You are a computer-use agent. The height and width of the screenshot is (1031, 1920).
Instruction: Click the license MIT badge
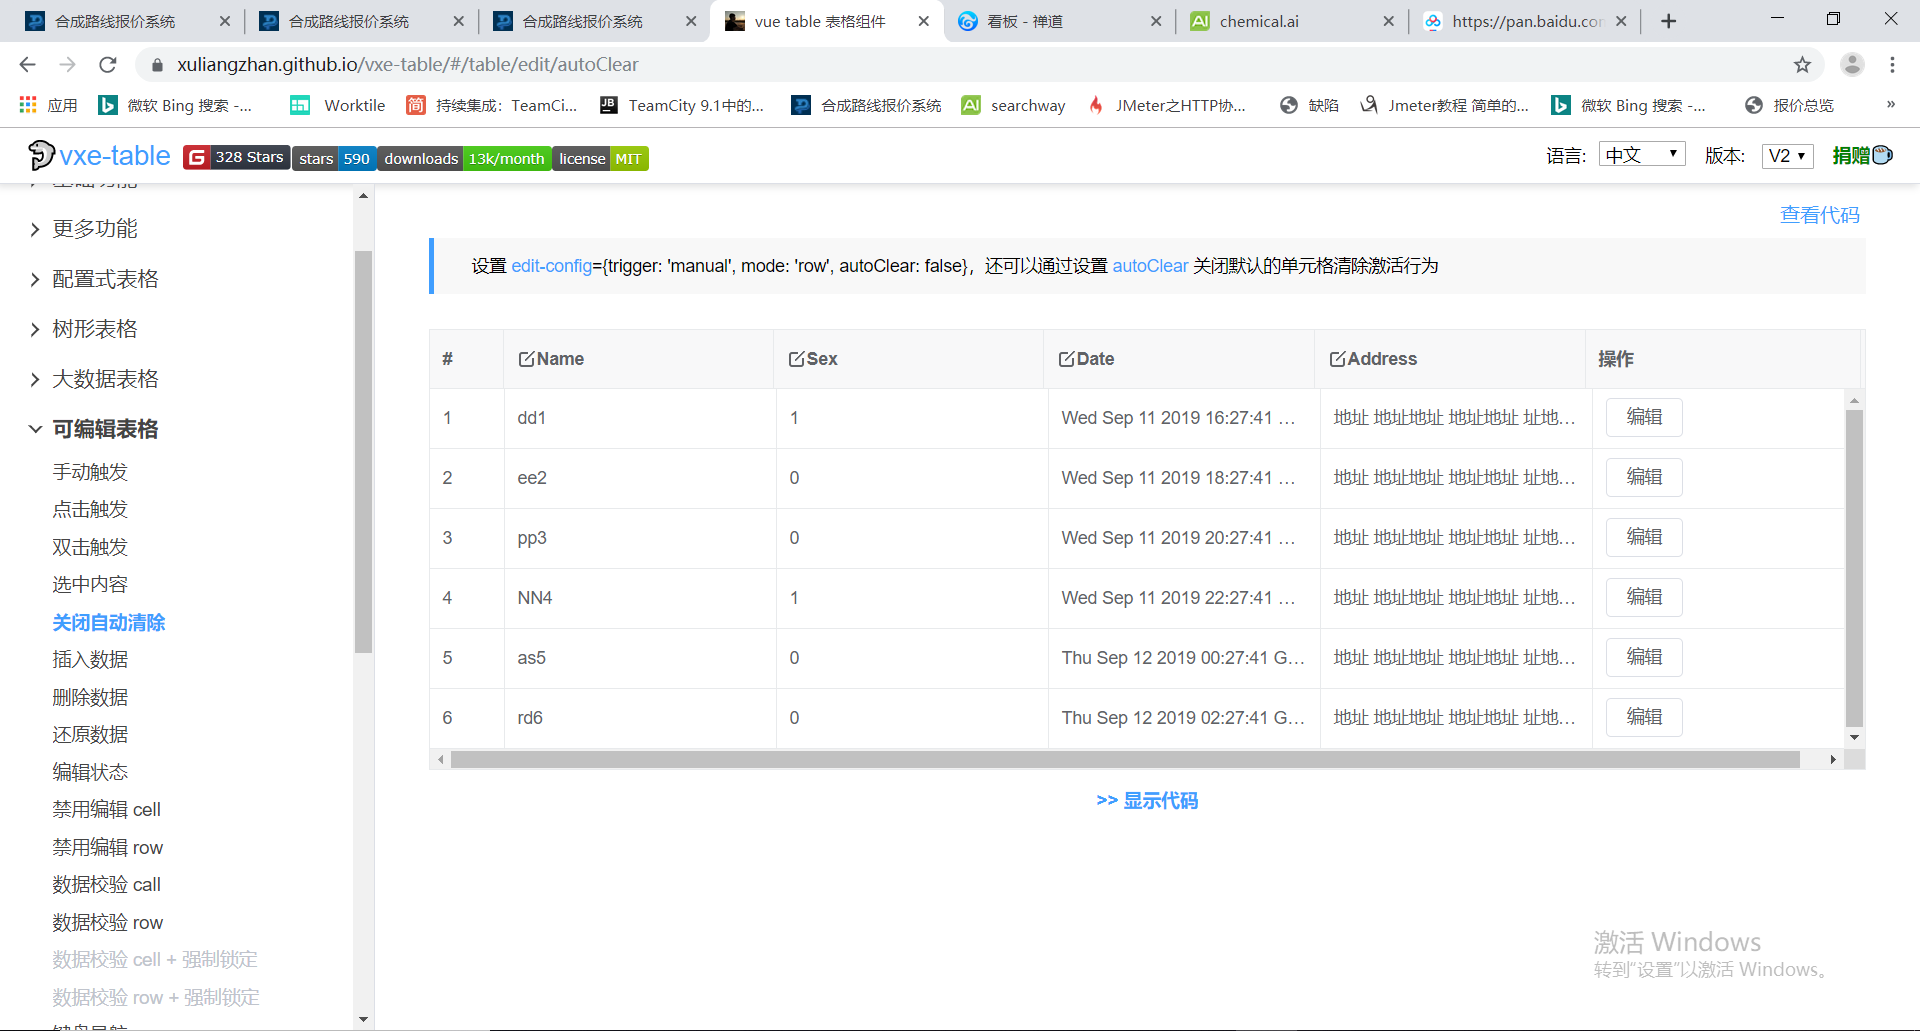[x=600, y=158]
